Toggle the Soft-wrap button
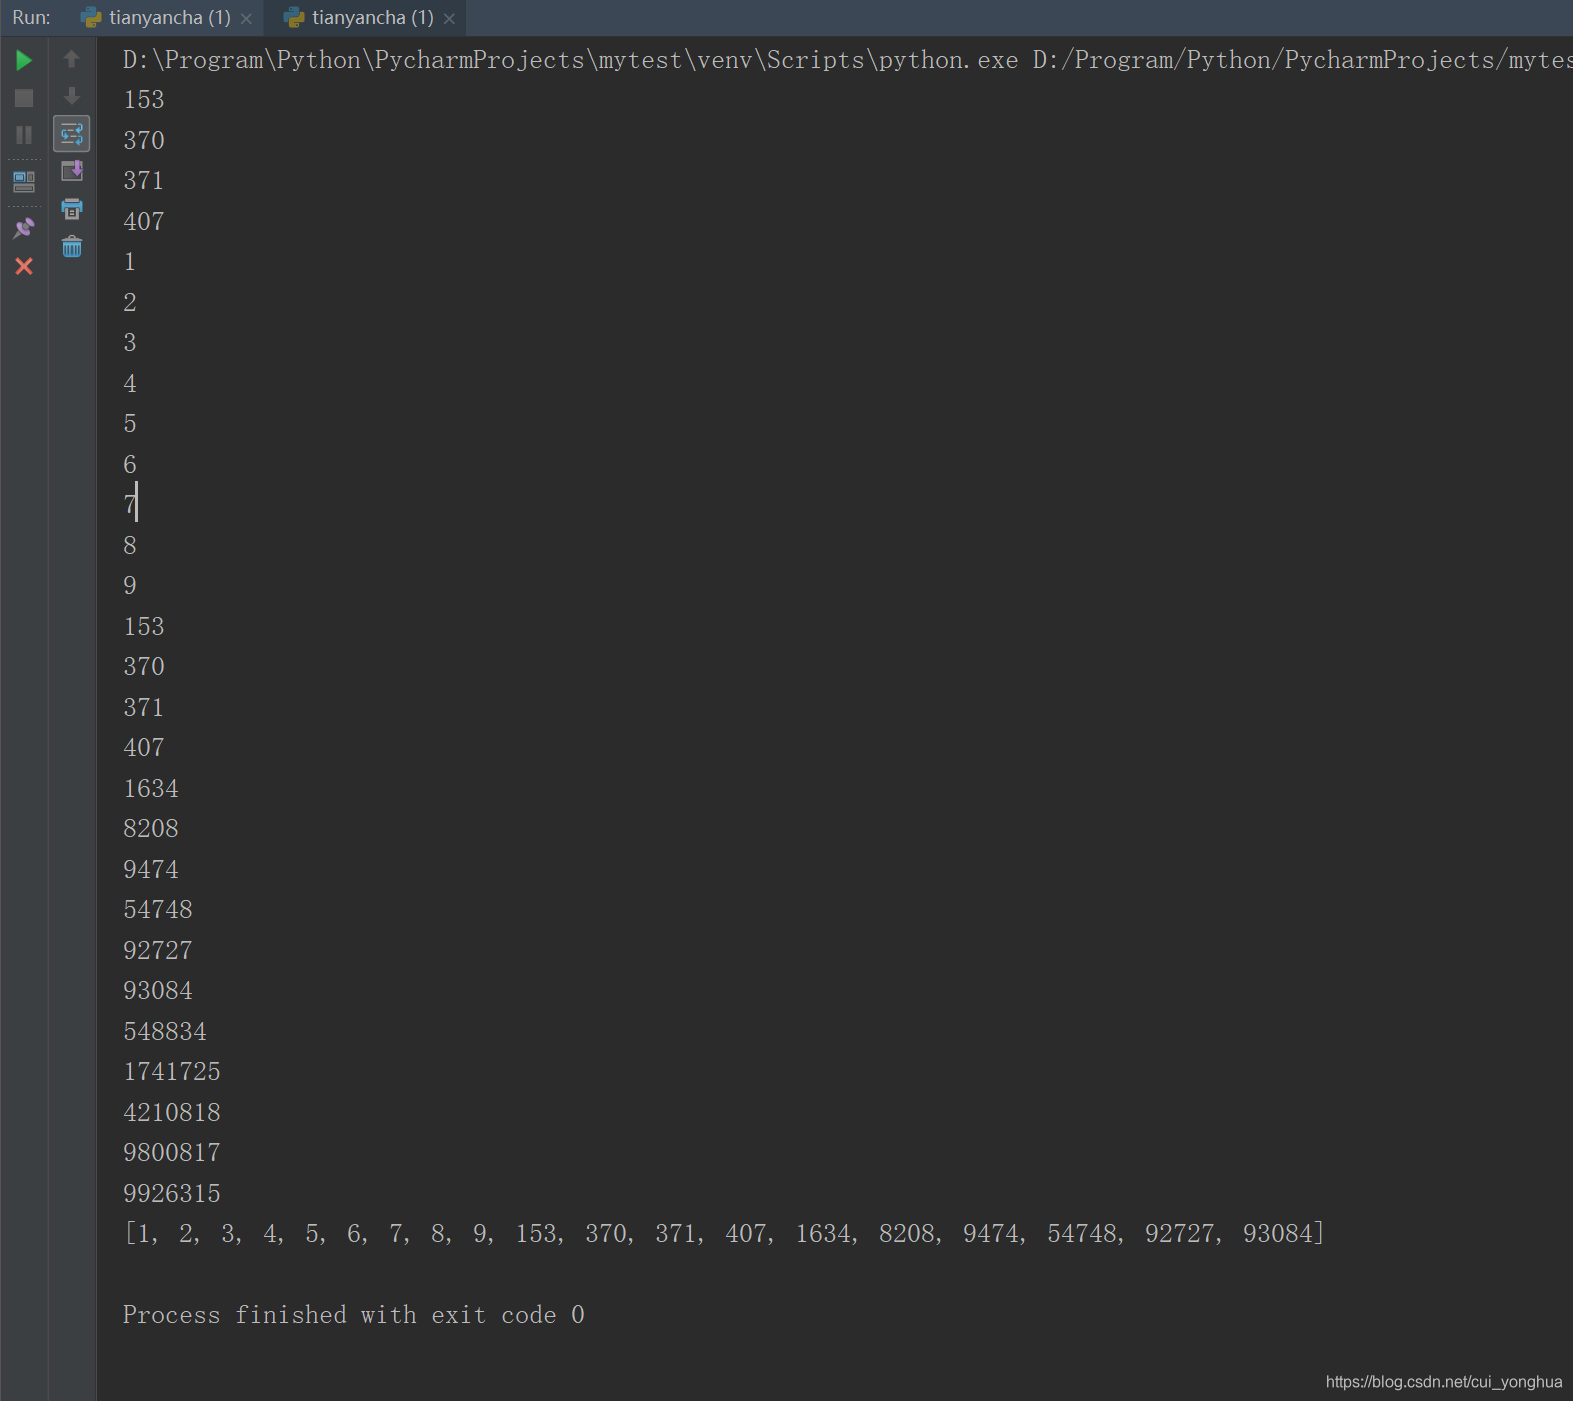This screenshot has width=1573, height=1401. point(72,134)
